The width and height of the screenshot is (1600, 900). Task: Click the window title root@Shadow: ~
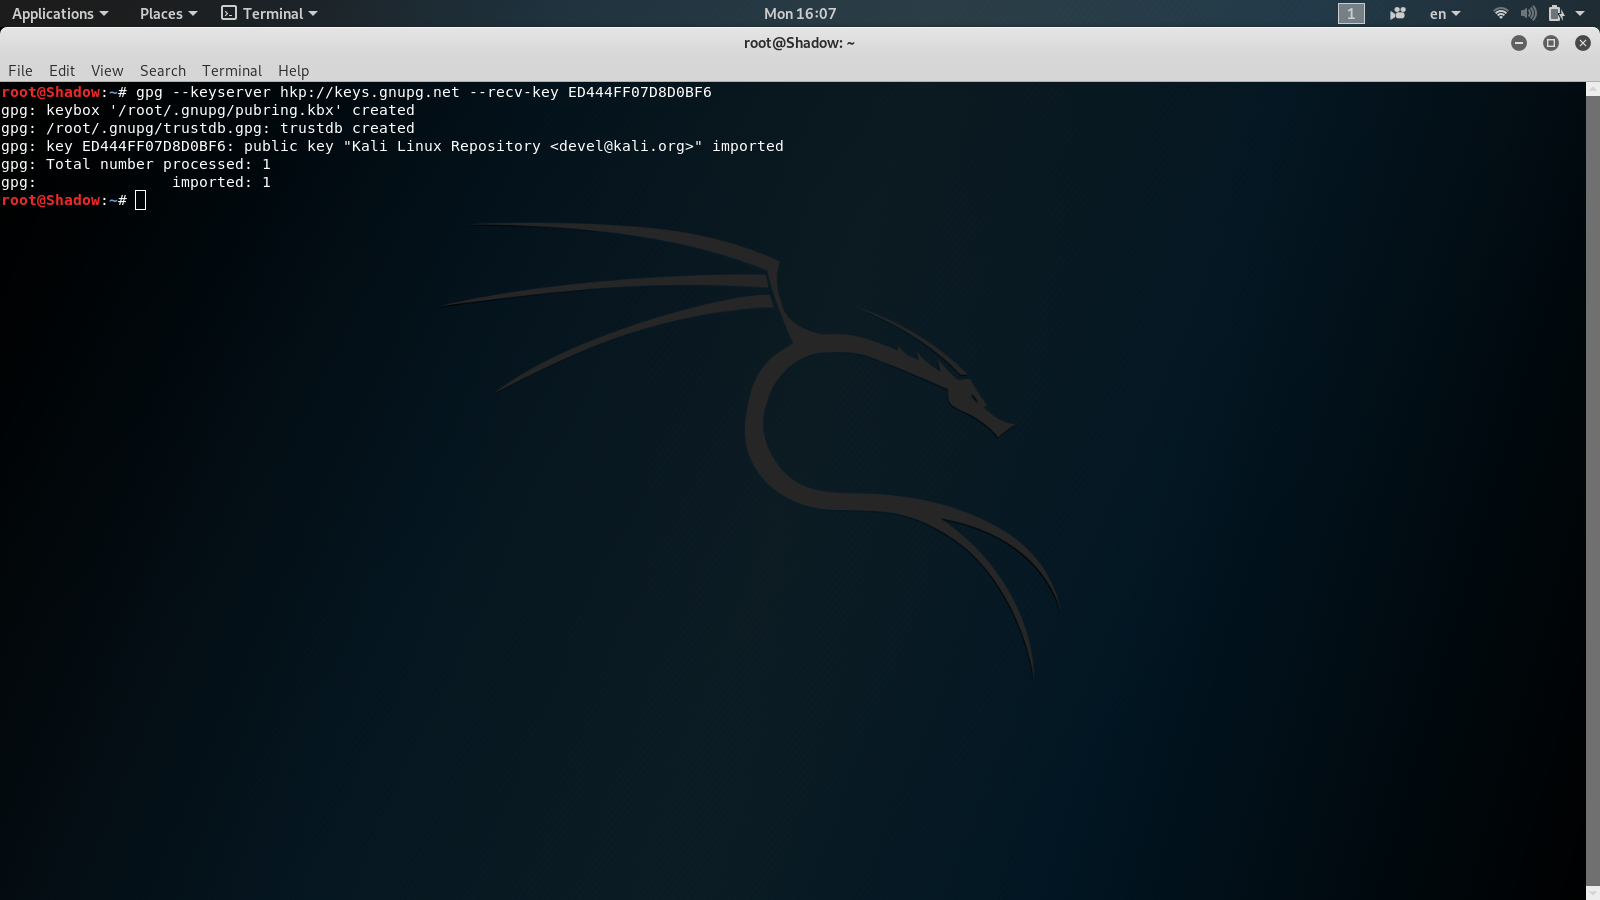coord(799,43)
